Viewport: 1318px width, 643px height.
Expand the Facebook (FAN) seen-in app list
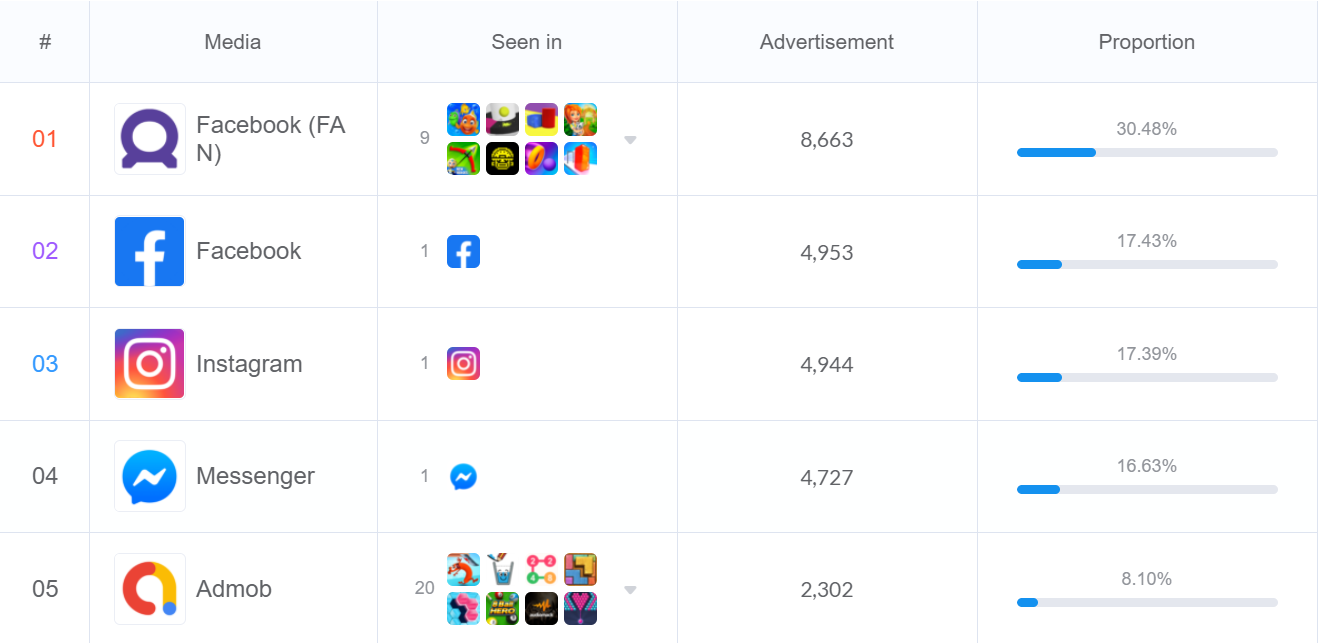point(630,140)
